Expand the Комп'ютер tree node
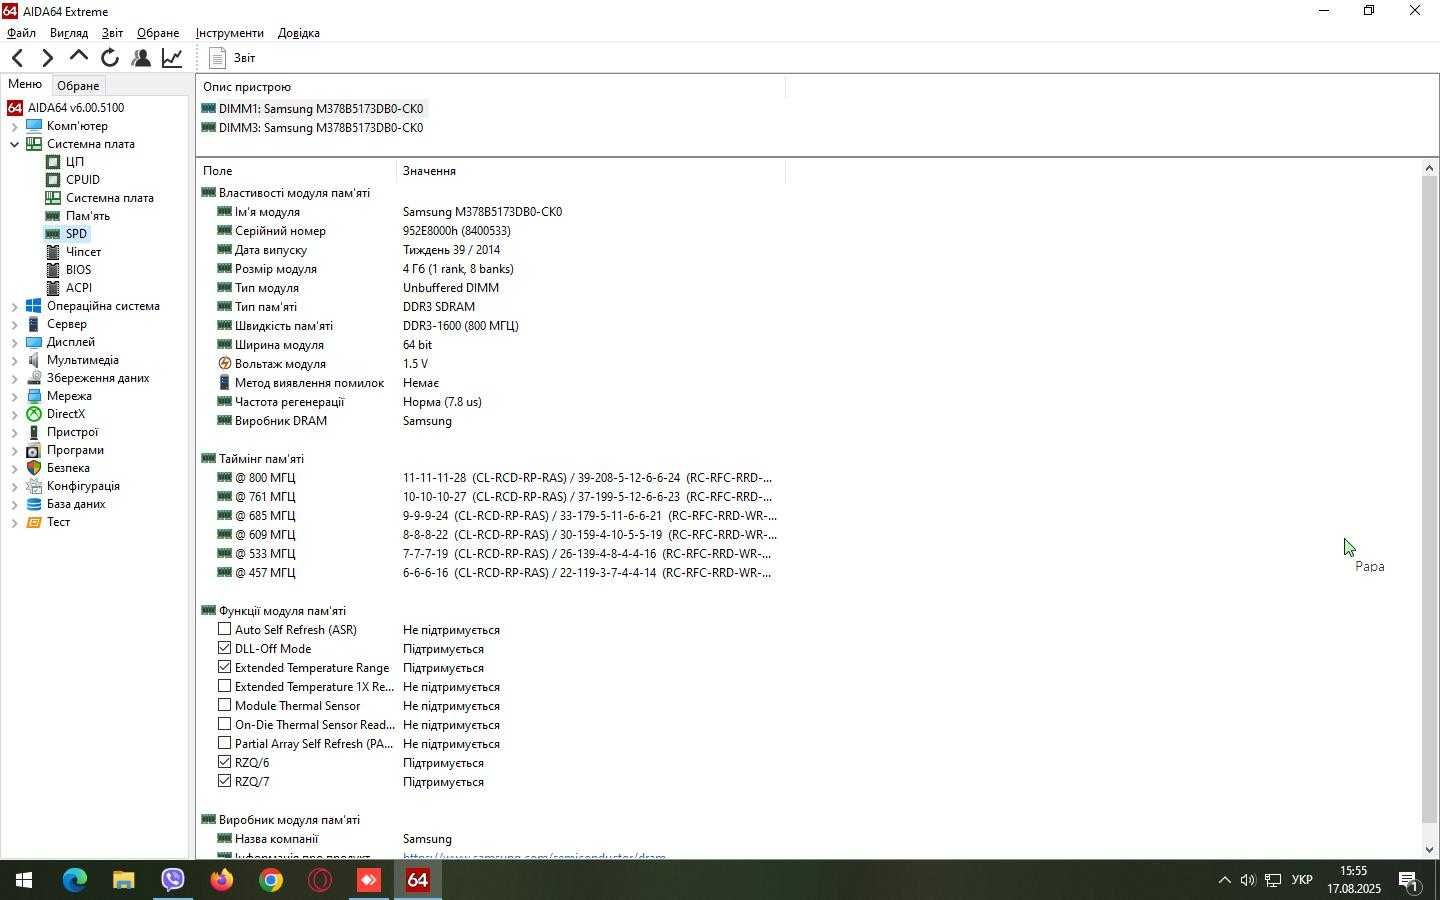The width and height of the screenshot is (1440, 900). (14, 126)
